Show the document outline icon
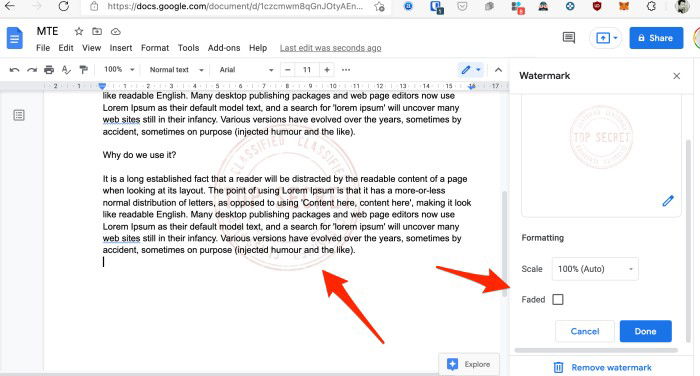 tap(19, 115)
